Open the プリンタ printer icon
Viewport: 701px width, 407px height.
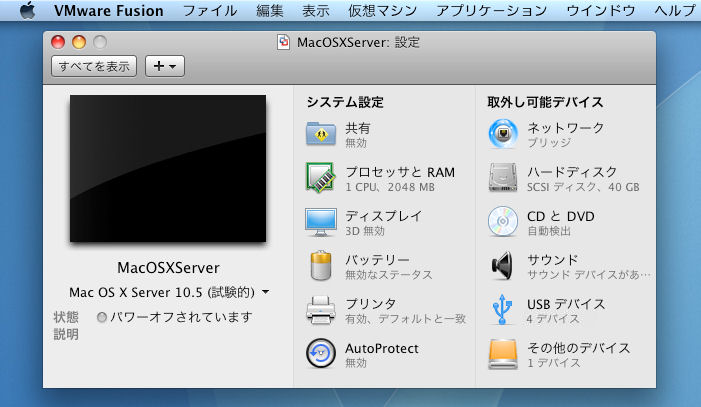pos(320,309)
